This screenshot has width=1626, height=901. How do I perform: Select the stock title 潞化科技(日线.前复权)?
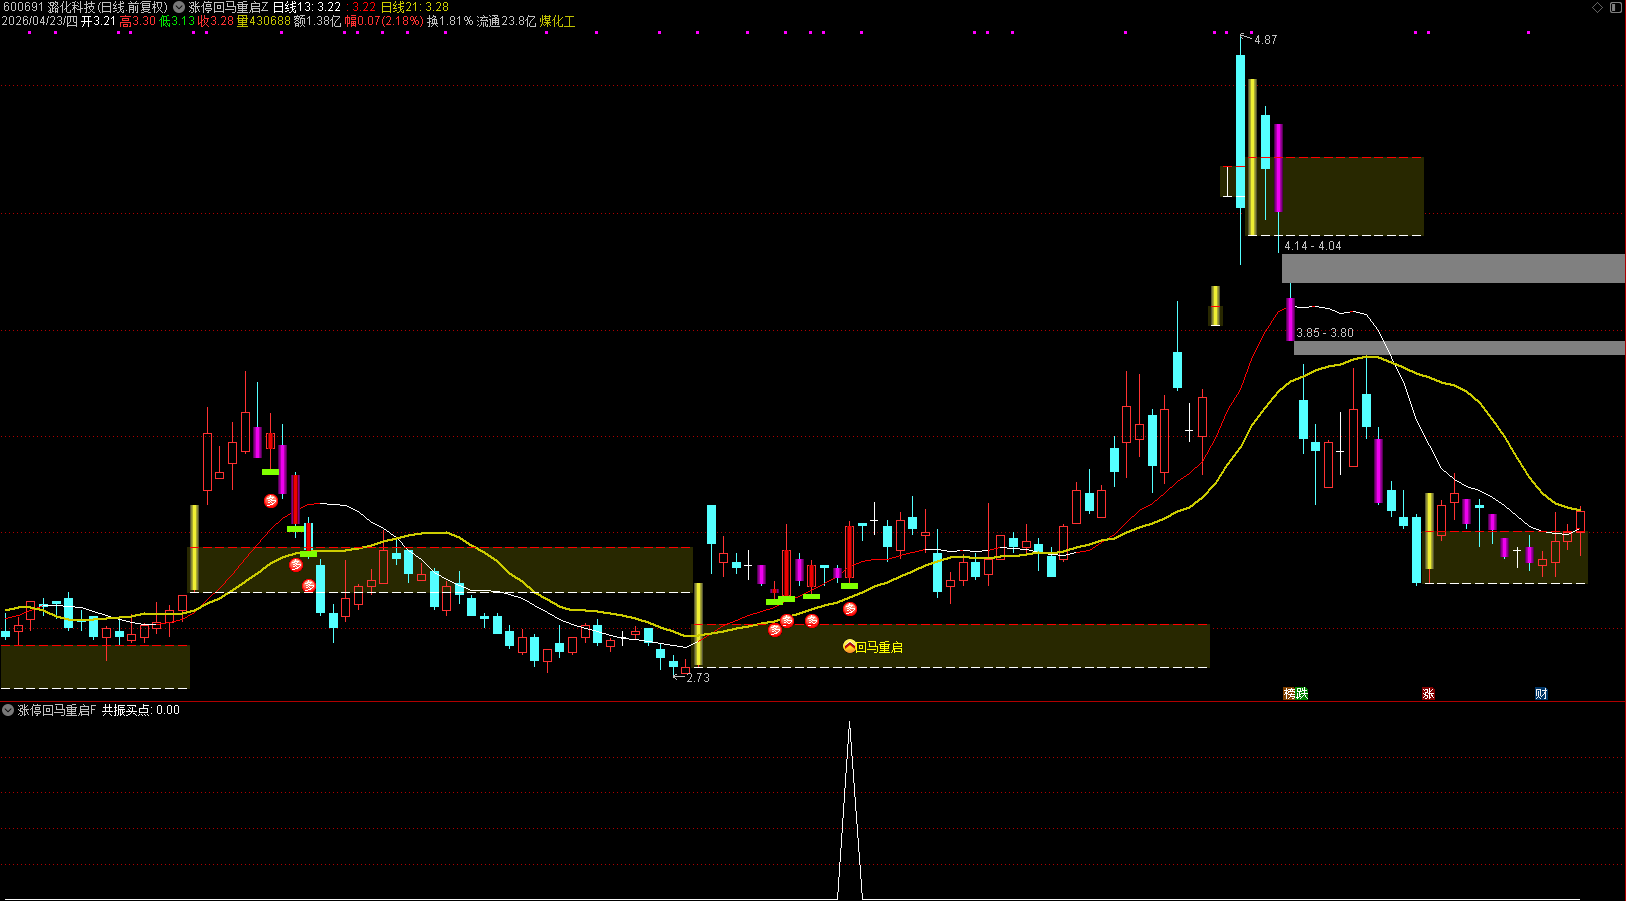click(x=108, y=7)
